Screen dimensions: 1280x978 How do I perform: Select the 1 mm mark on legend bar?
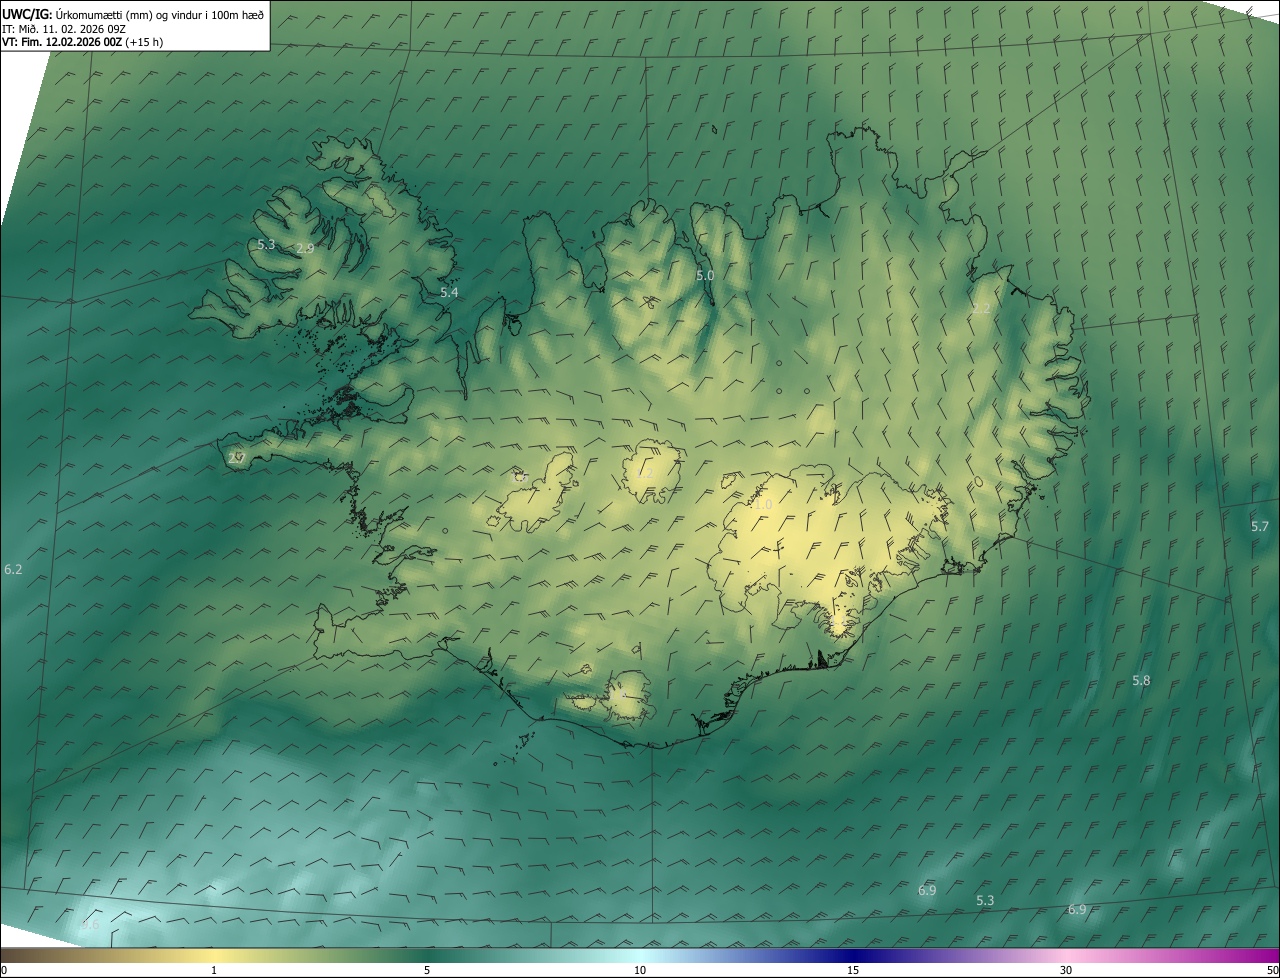click(x=214, y=969)
